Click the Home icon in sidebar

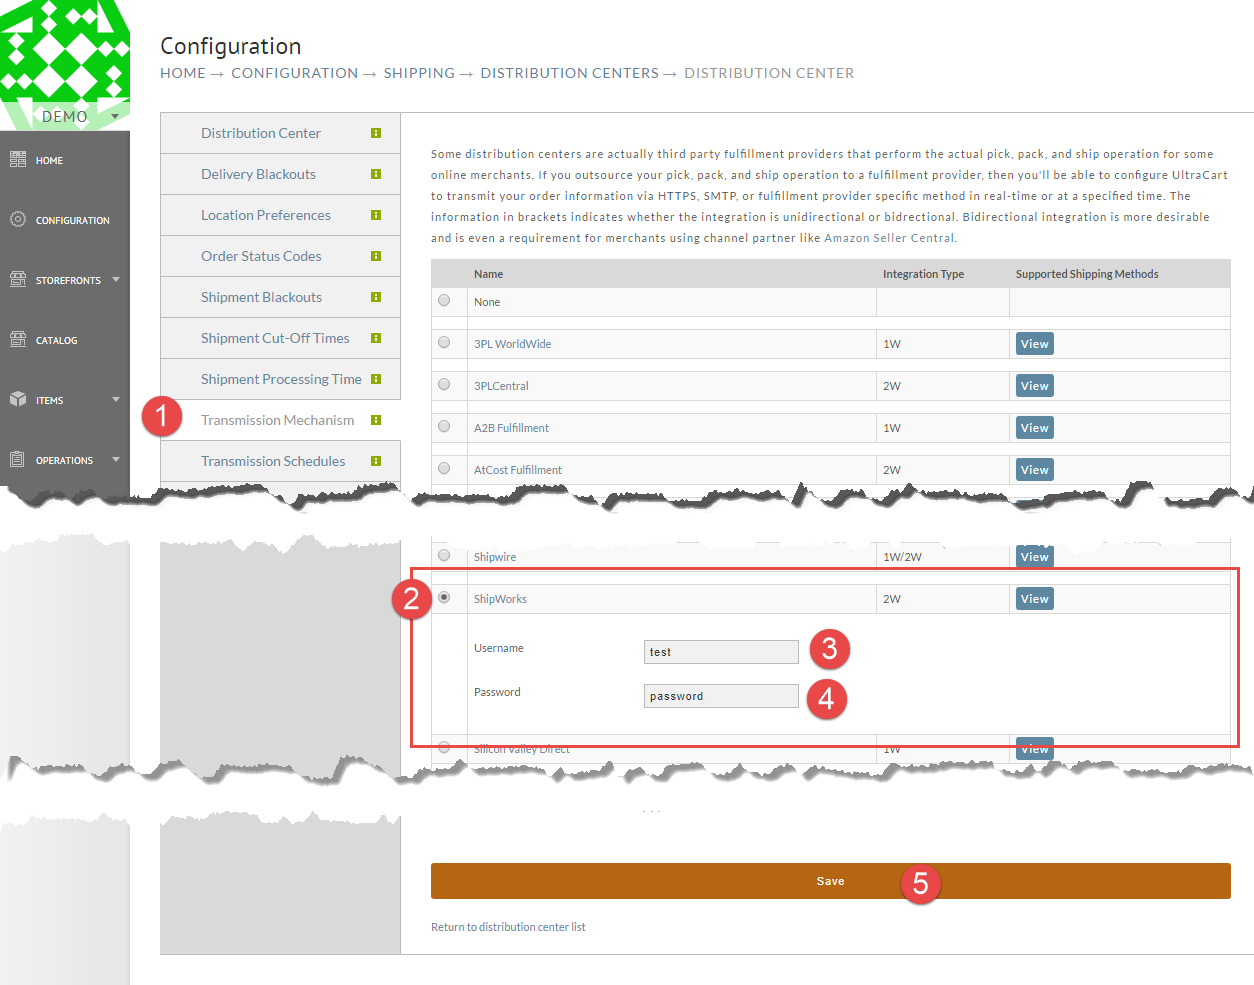18,159
